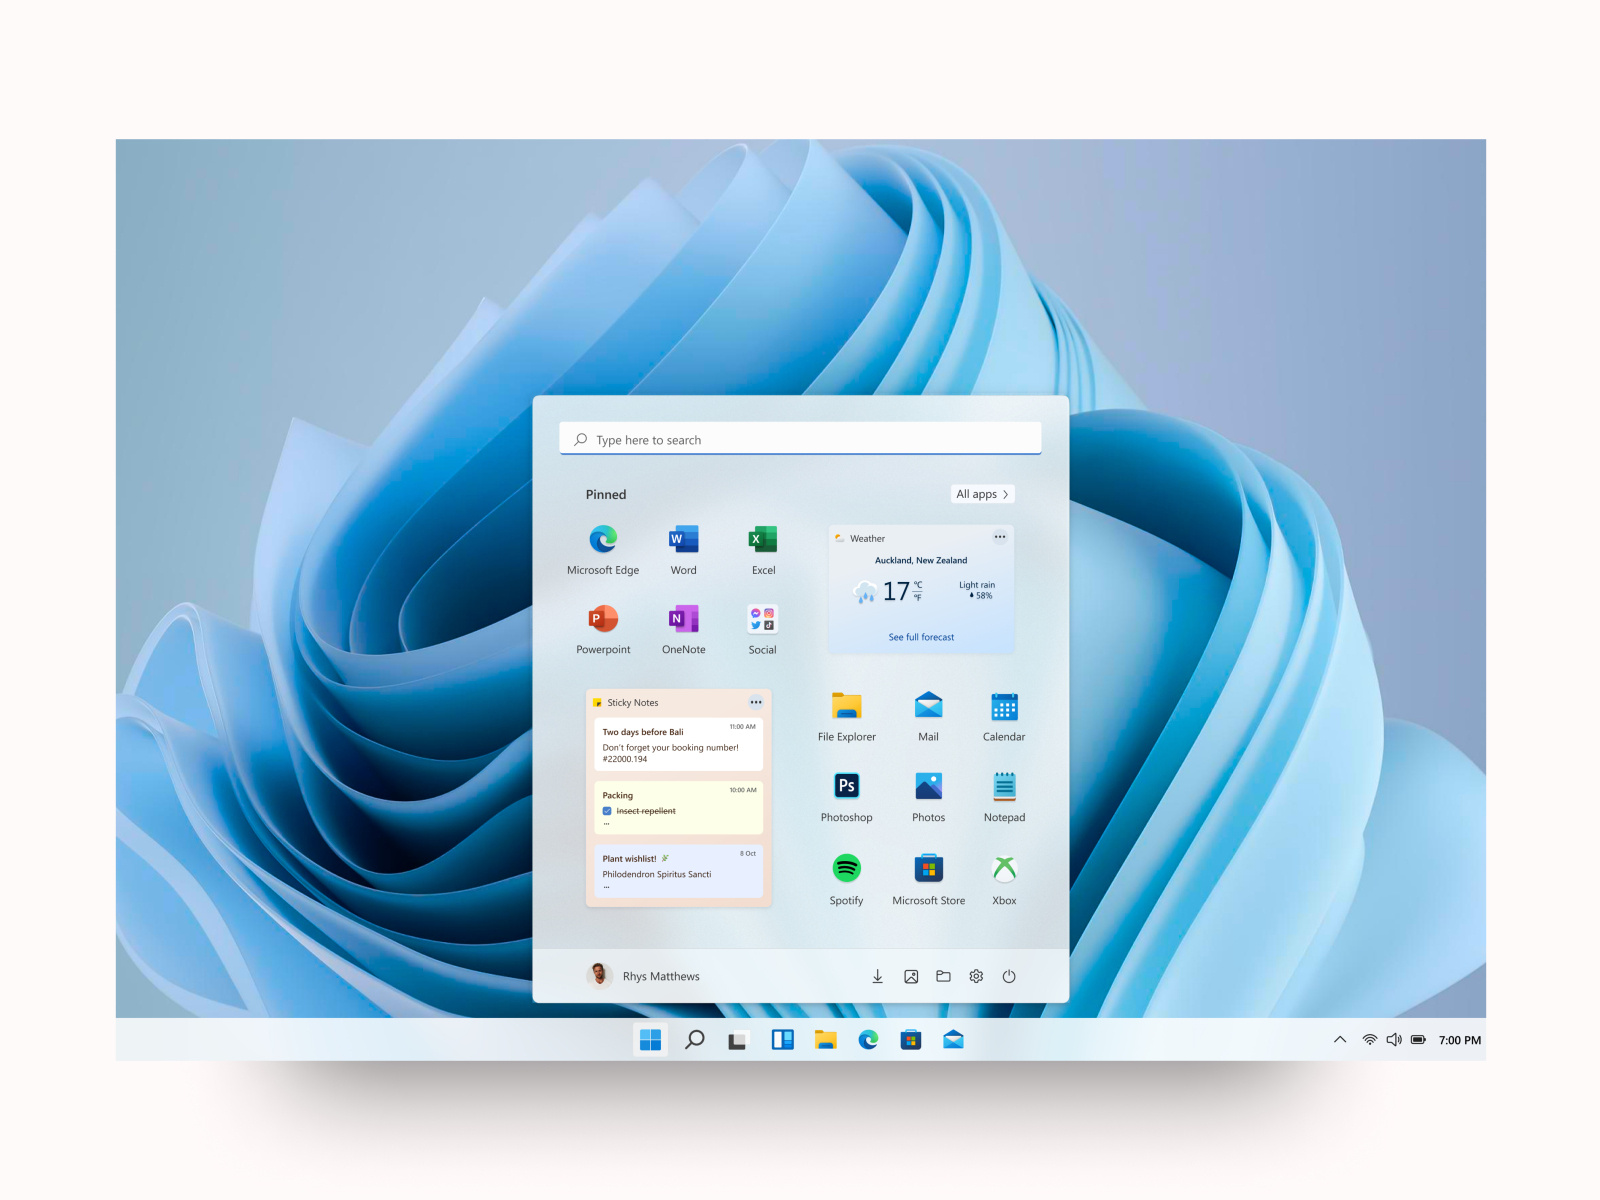Switch temperature units to Fahrenheit
This screenshot has width=1600, height=1200.
point(918,598)
